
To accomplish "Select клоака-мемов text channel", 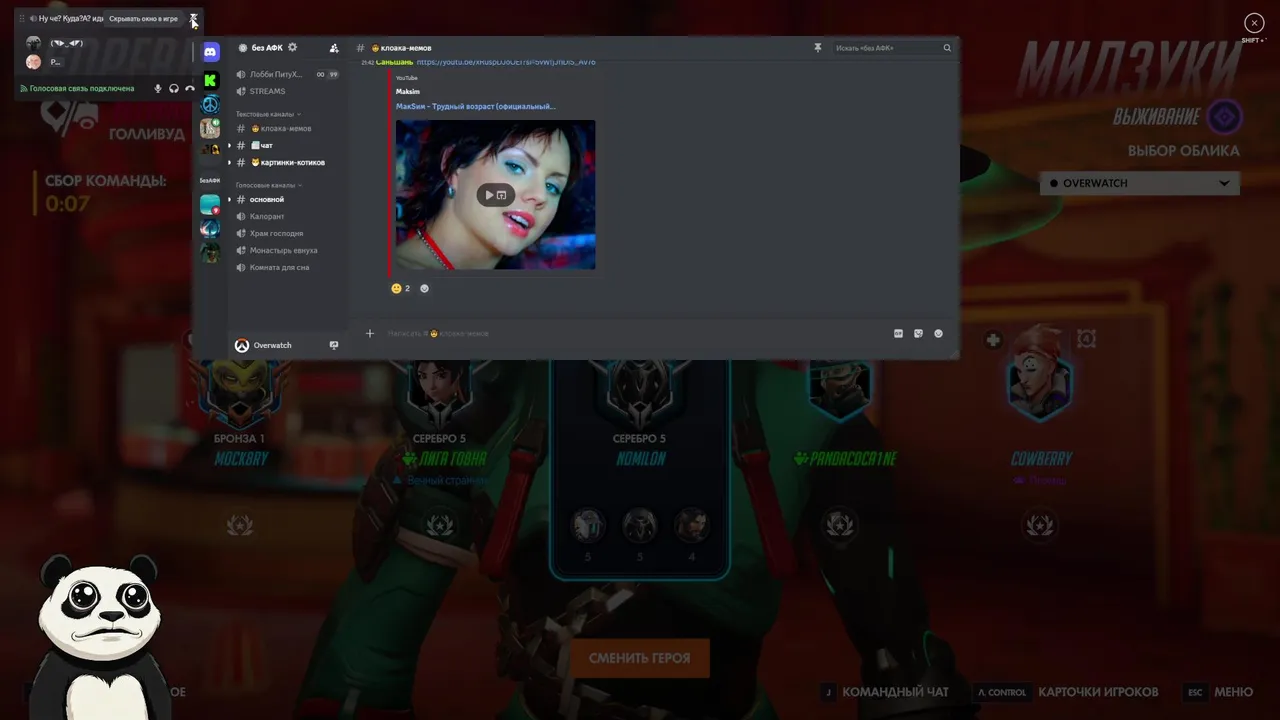I will [288, 128].
